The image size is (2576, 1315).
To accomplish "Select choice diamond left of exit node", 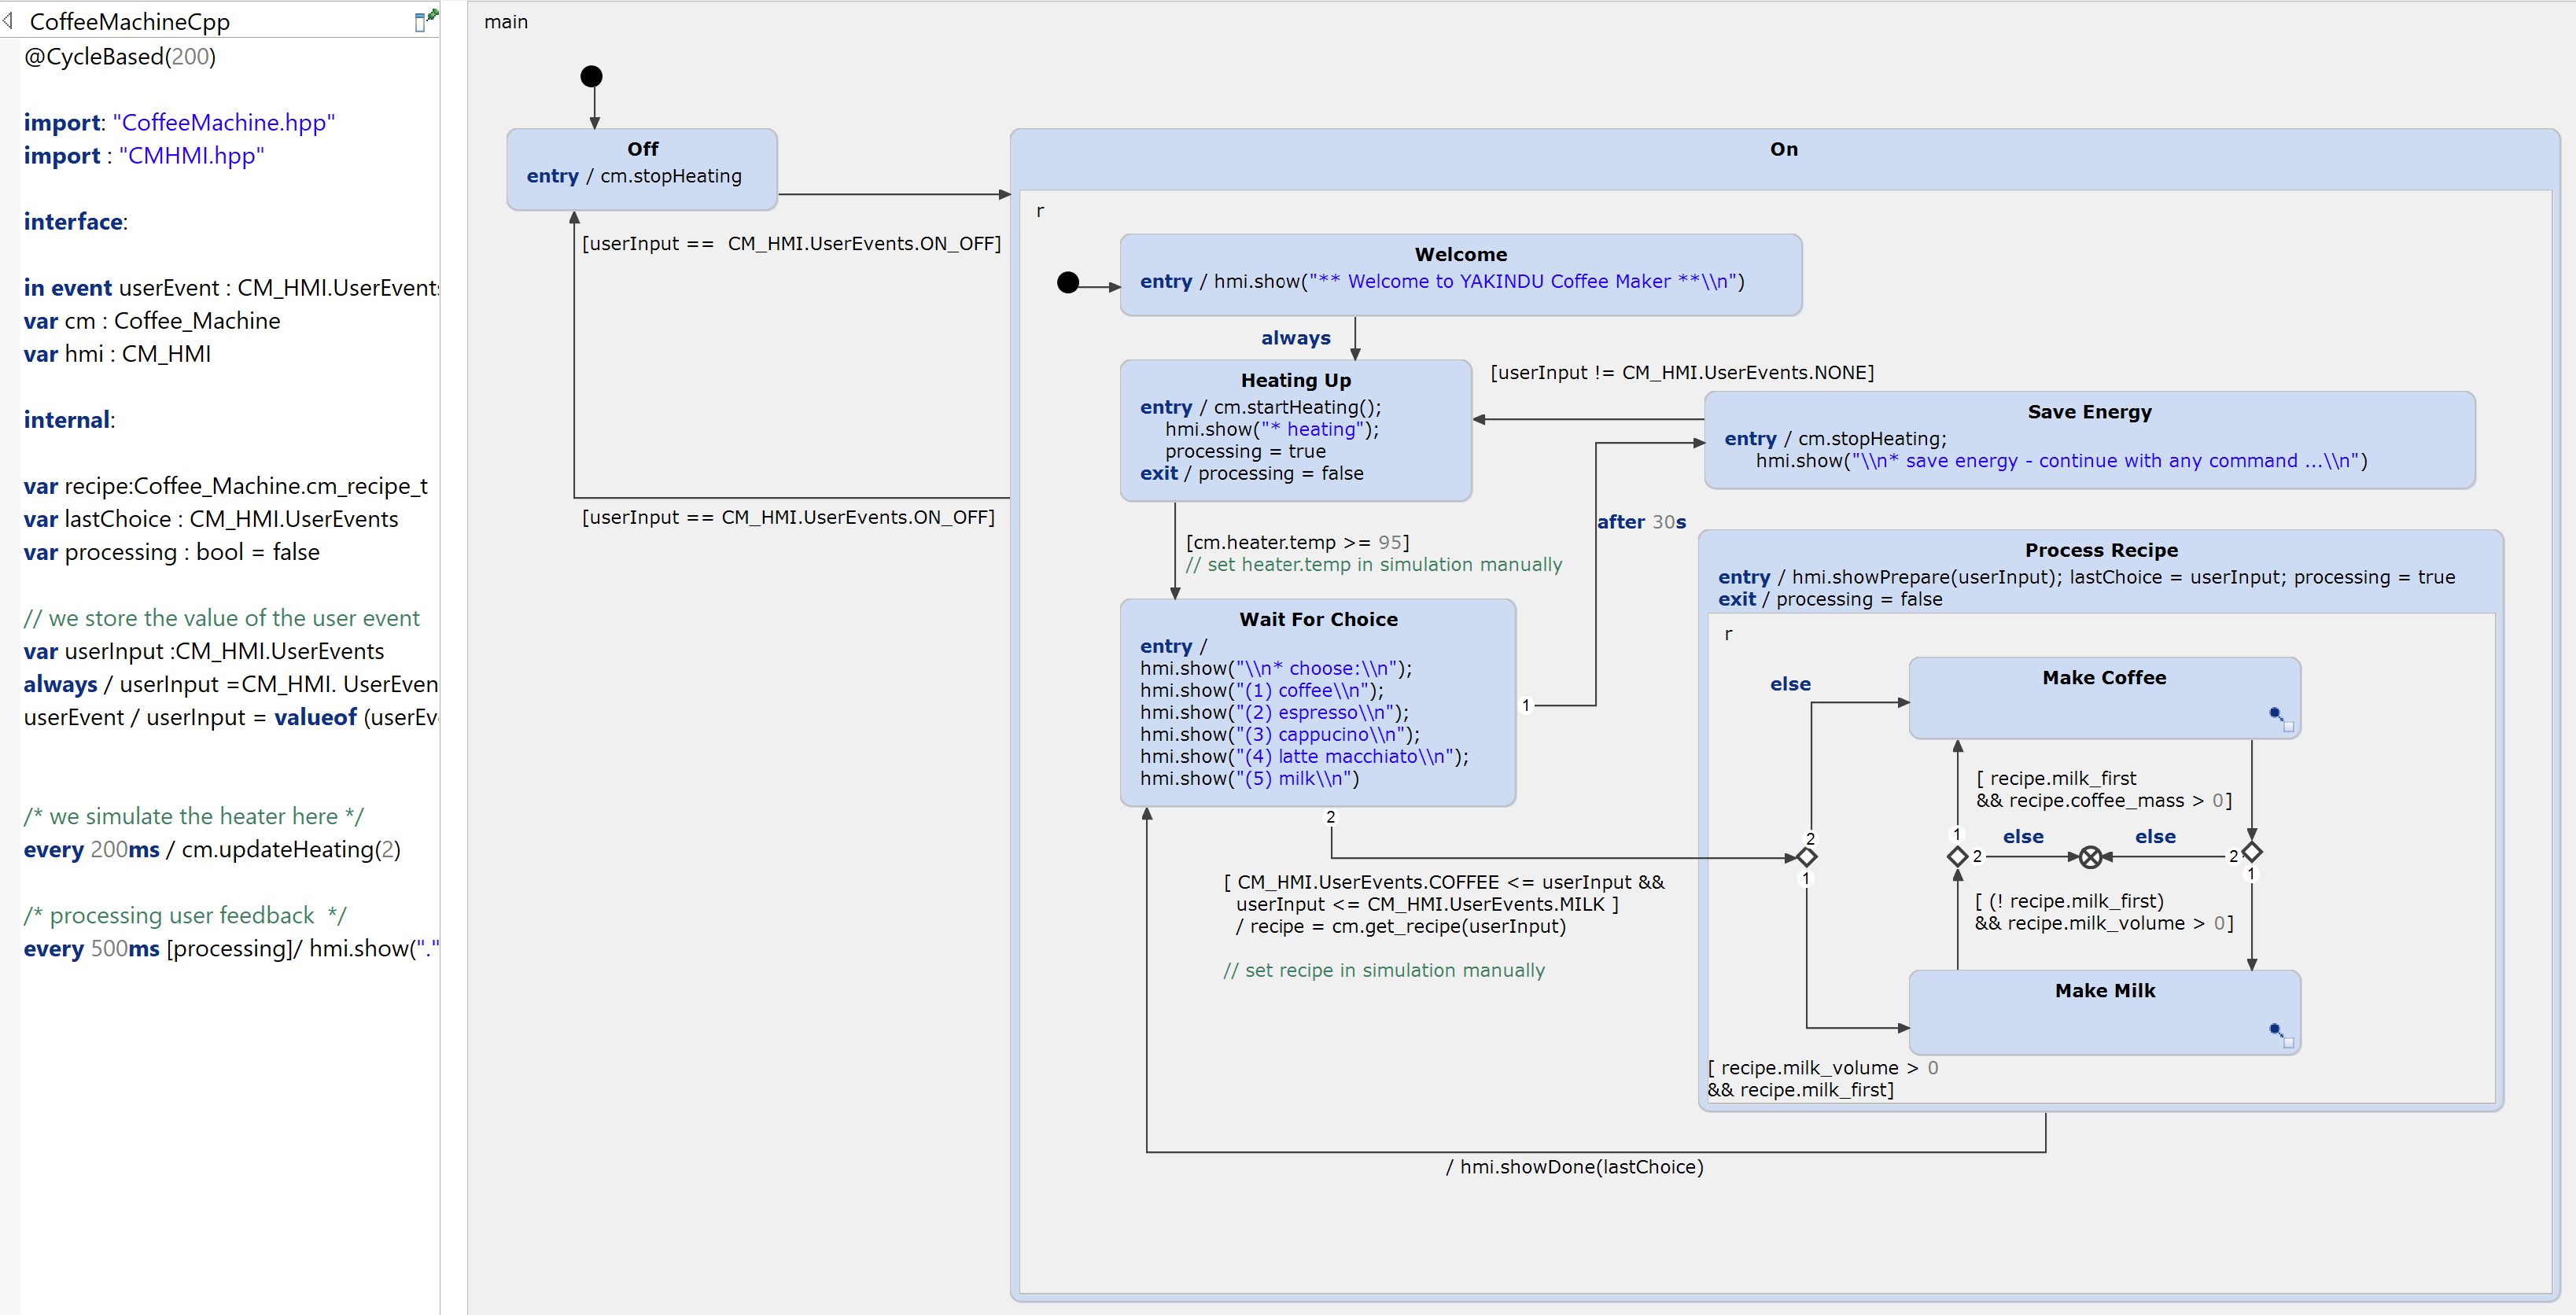I will click(x=1958, y=857).
